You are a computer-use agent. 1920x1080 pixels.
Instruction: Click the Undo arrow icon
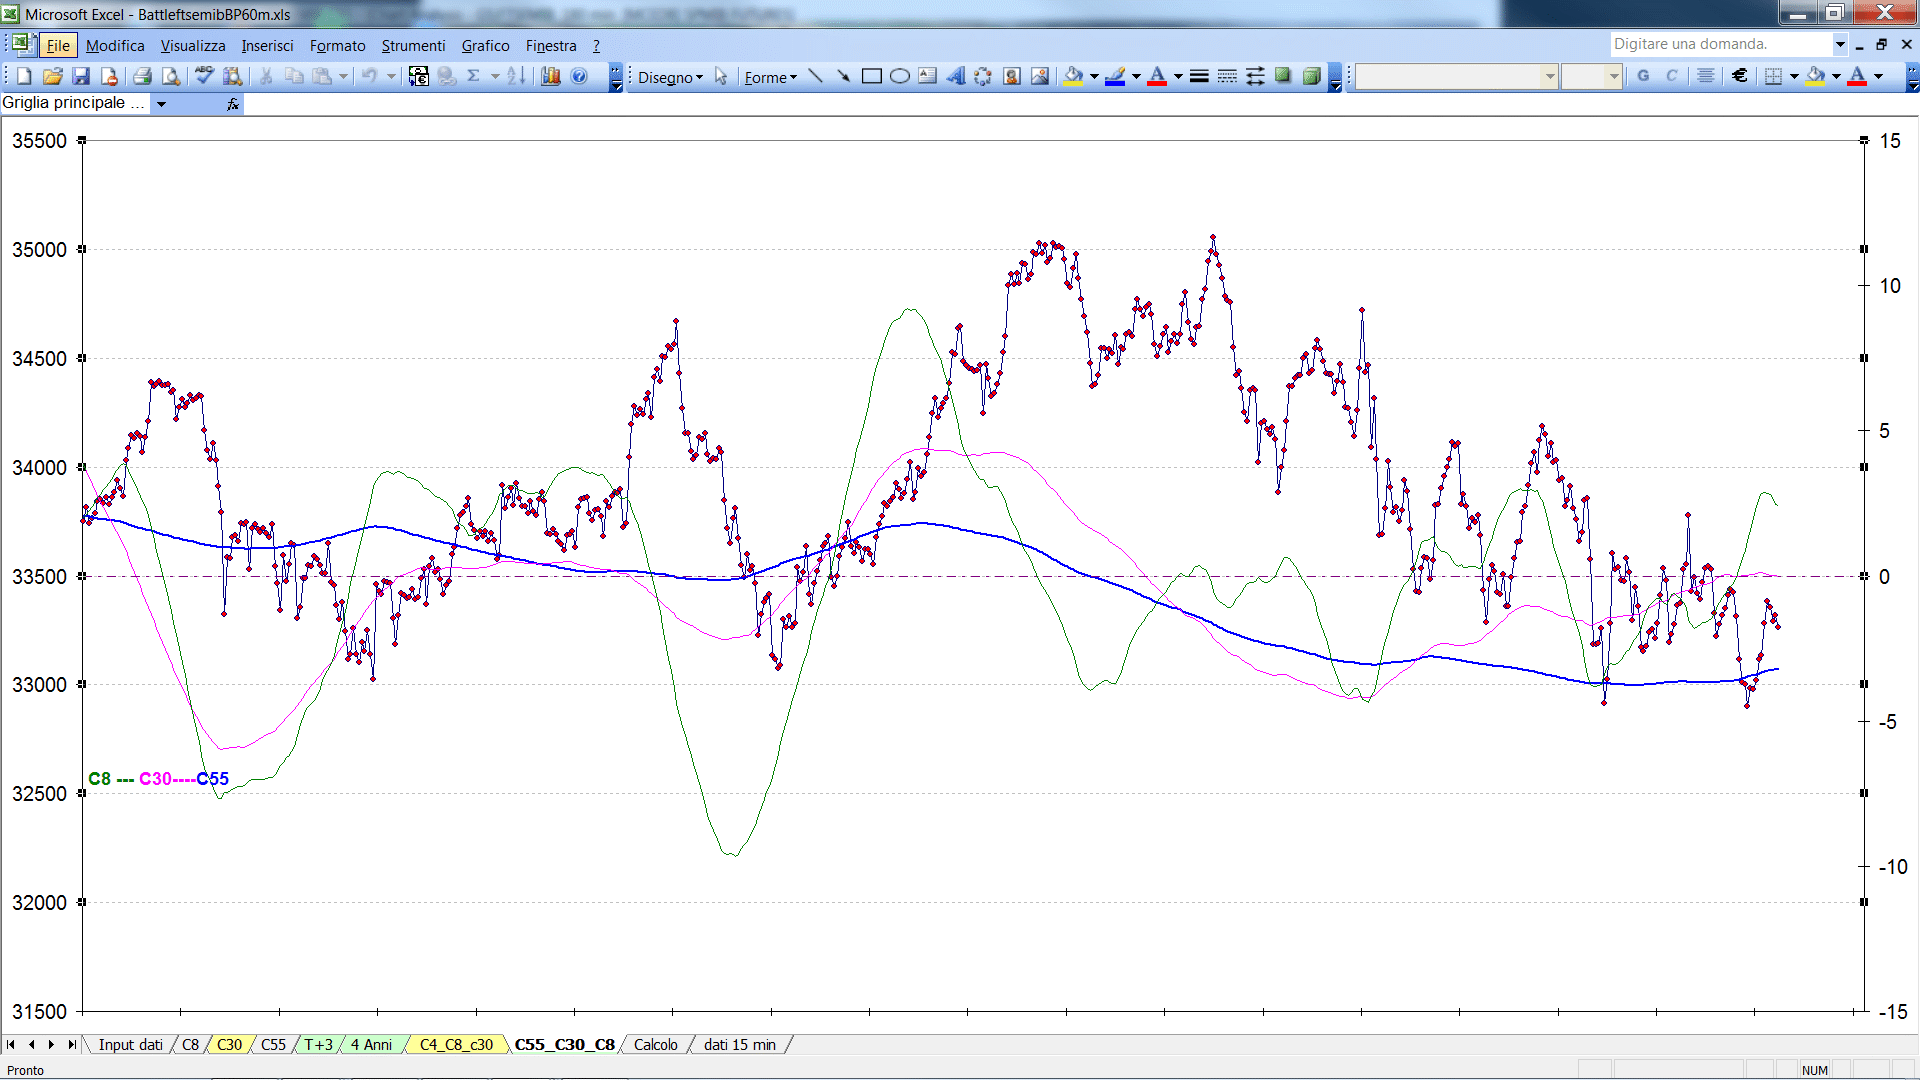click(x=369, y=76)
